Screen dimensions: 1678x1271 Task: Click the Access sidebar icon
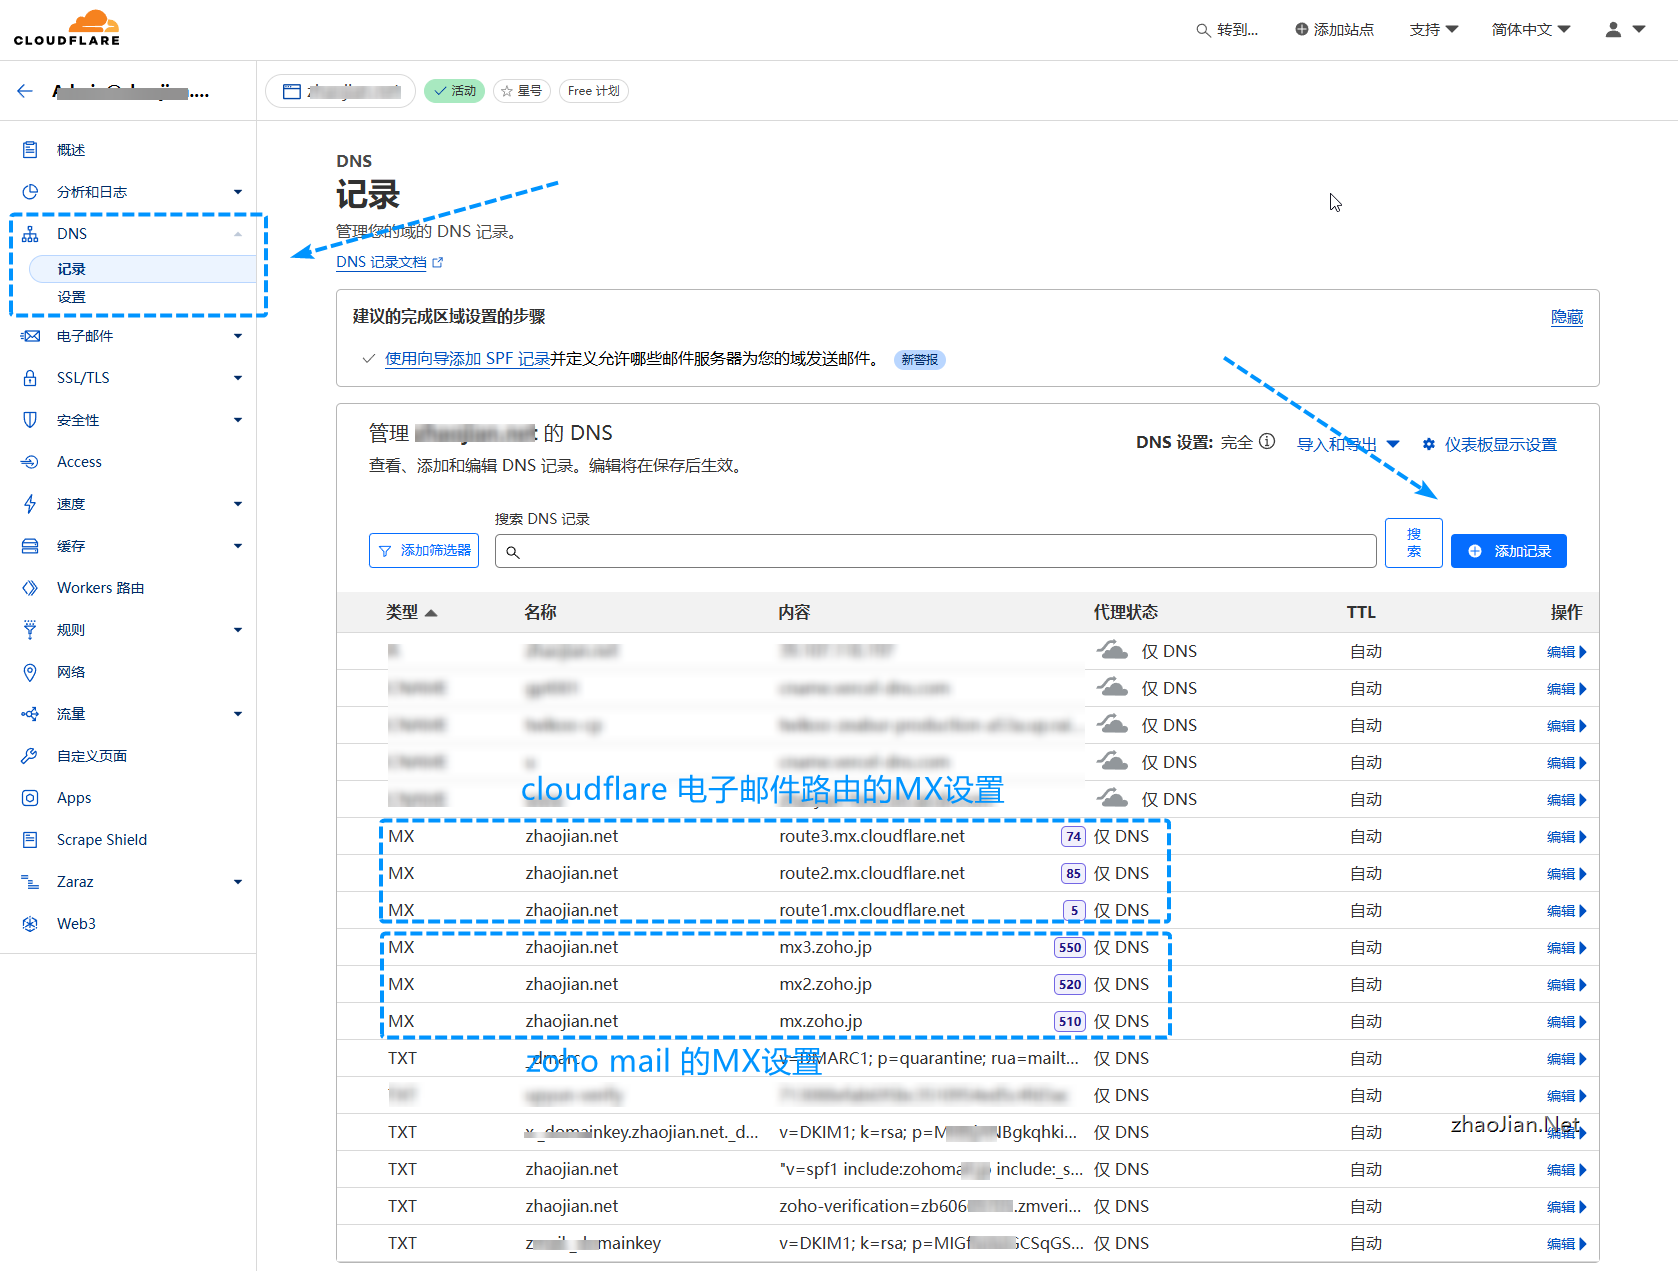[x=30, y=462]
